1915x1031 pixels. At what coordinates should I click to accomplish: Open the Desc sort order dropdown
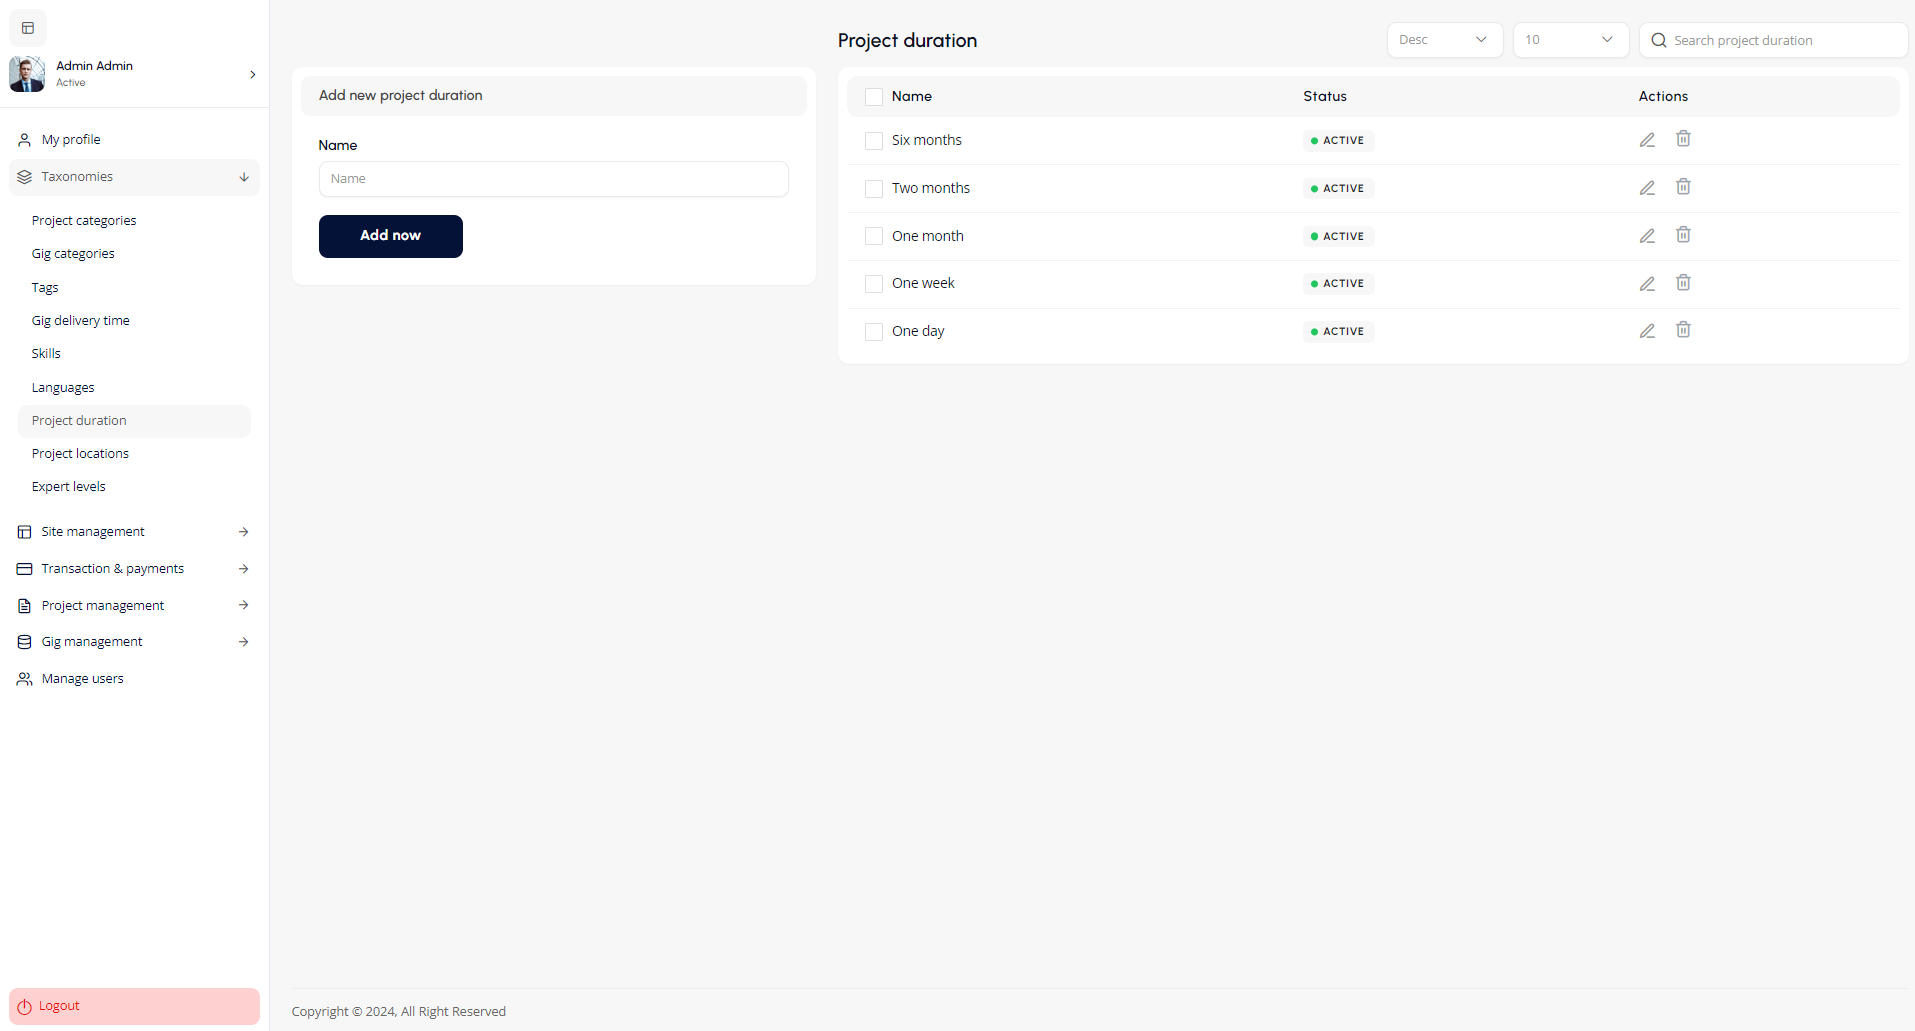[1444, 40]
